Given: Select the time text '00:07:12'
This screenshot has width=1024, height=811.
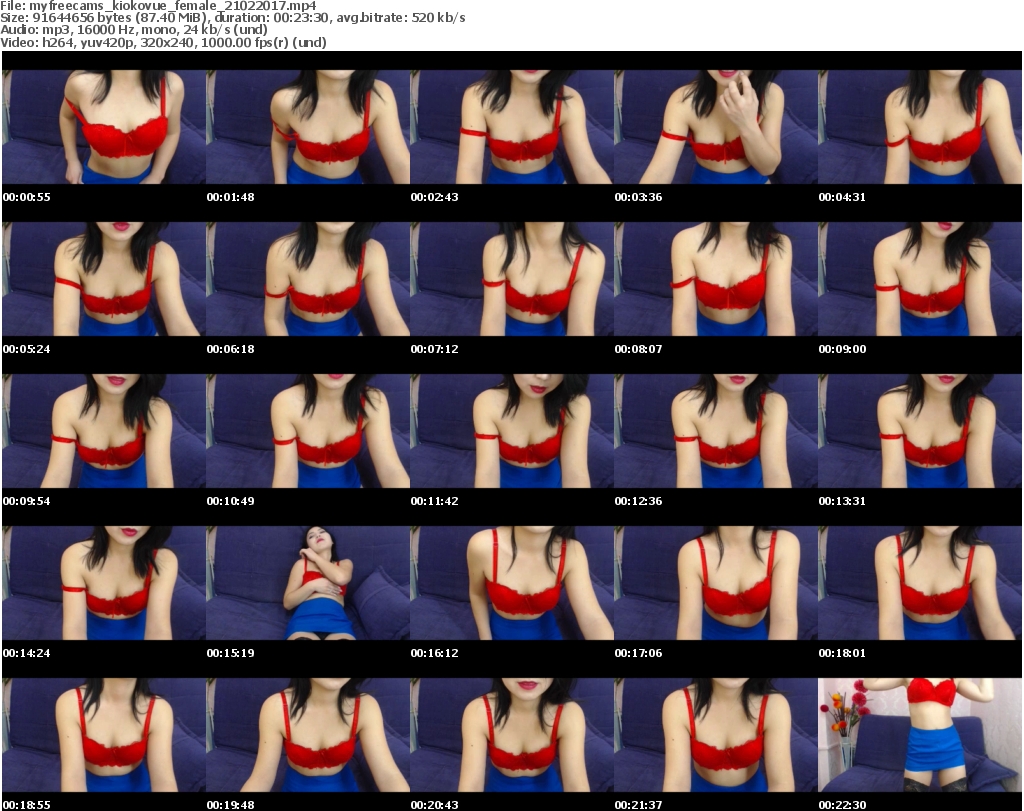Looking at the screenshot, I should (x=434, y=349).
